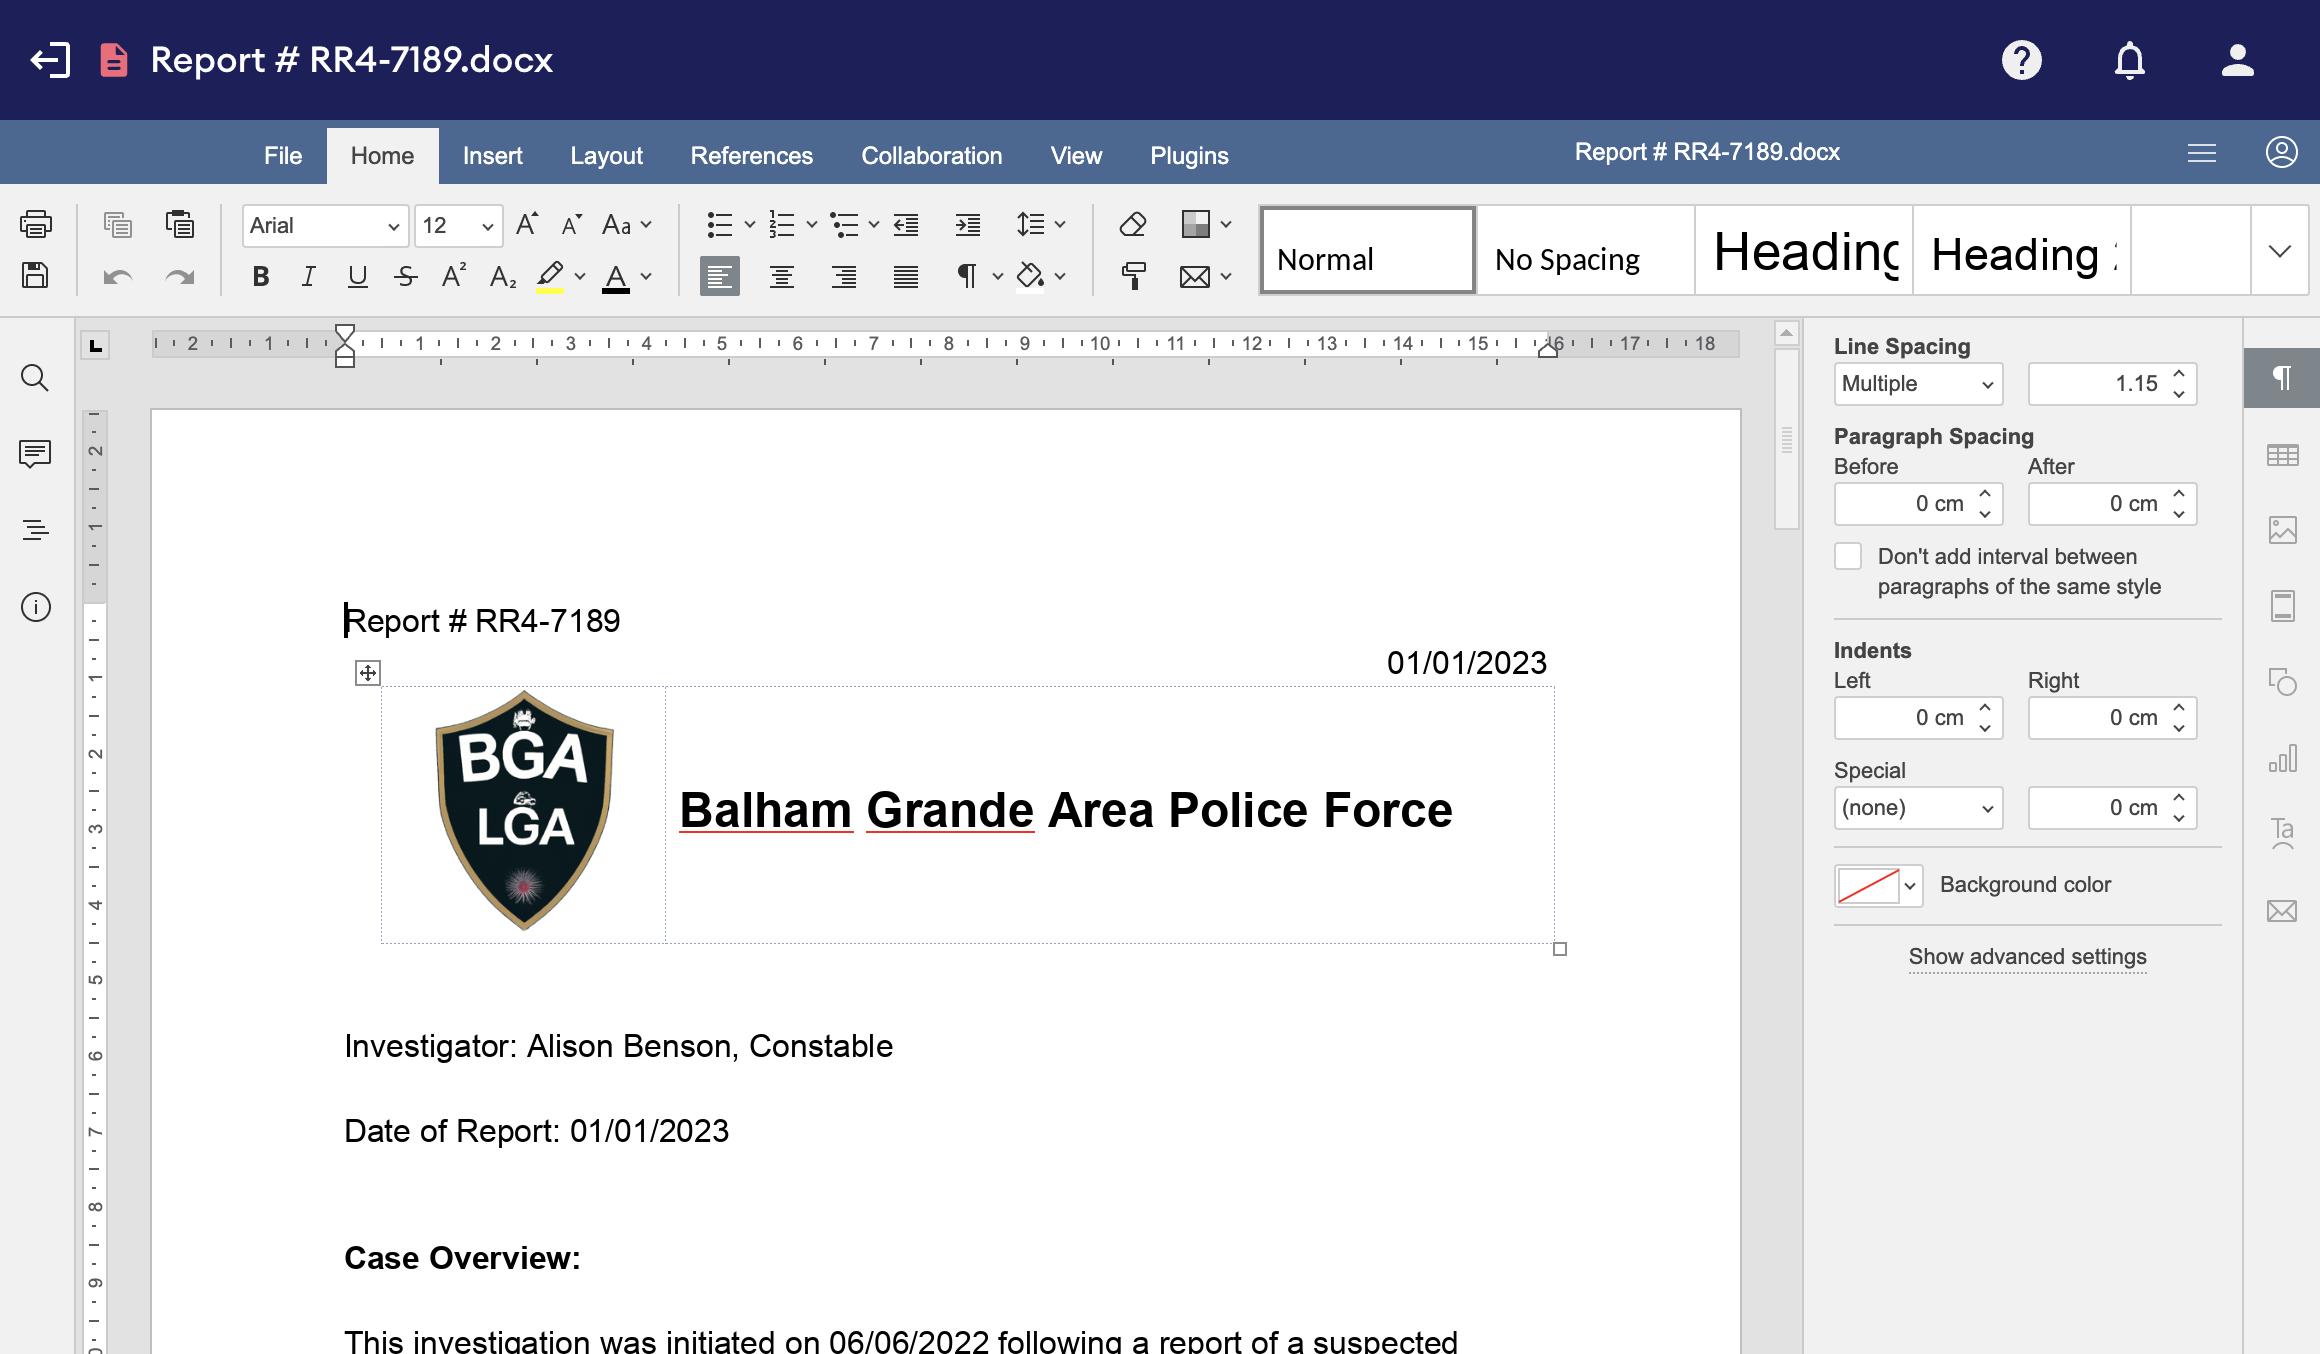Click the Help question mark icon
This screenshot has width=2320, height=1354.
pyautogui.click(x=2022, y=60)
